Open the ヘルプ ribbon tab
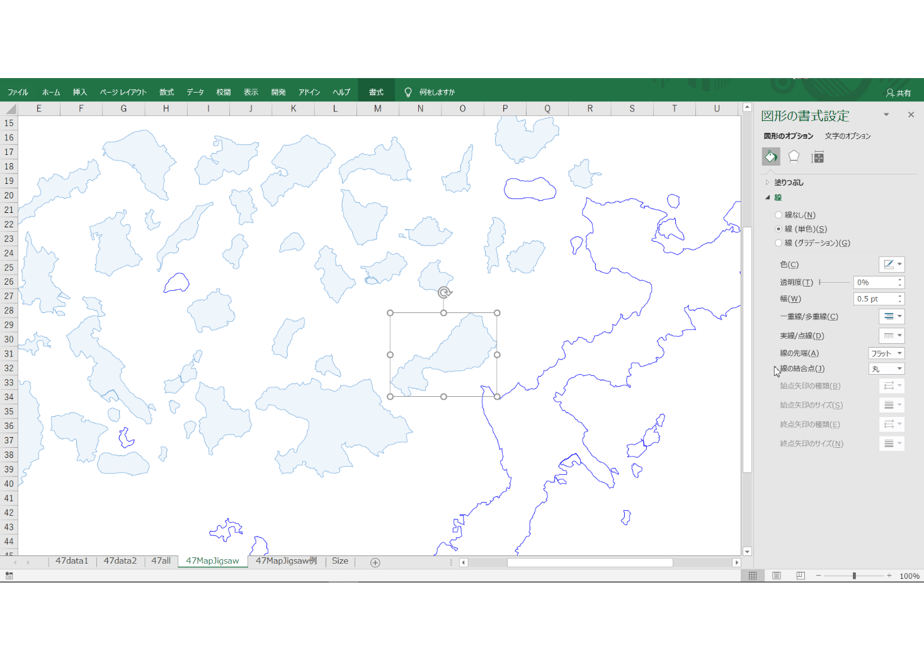The height and width of the screenshot is (660, 924). 341,93
